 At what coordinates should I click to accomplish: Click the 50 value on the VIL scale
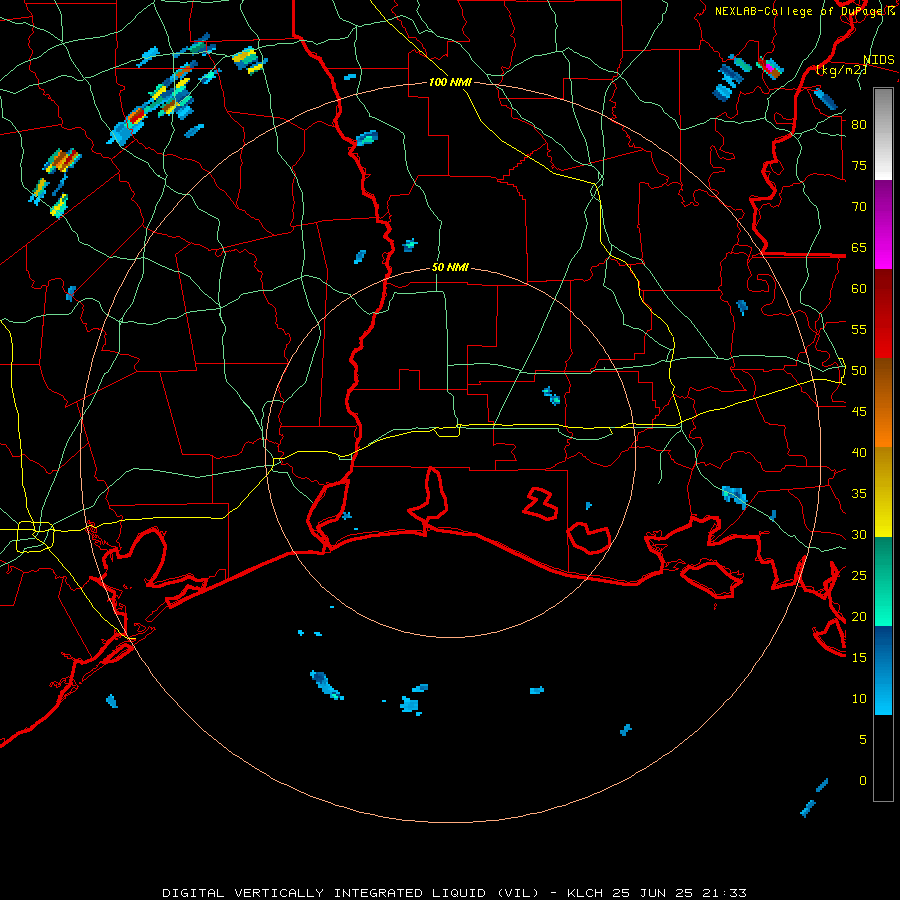(x=859, y=371)
